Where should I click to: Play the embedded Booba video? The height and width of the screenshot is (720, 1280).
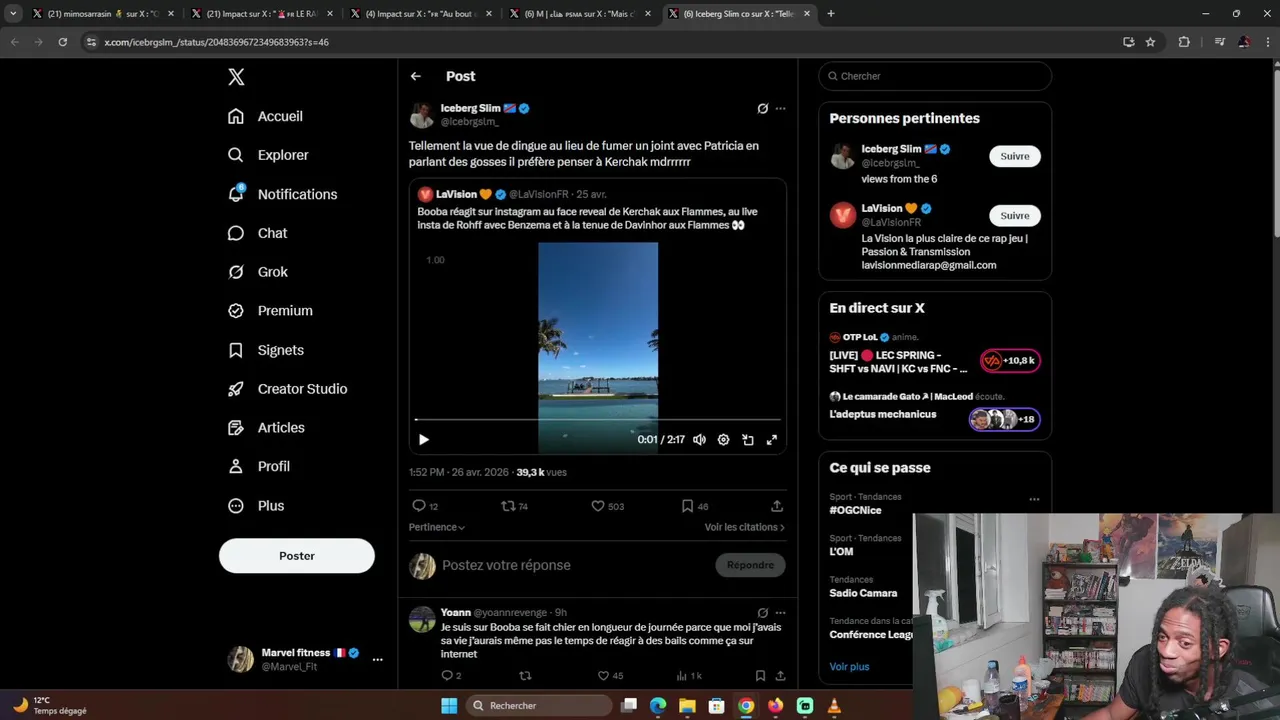click(x=424, y=440)
